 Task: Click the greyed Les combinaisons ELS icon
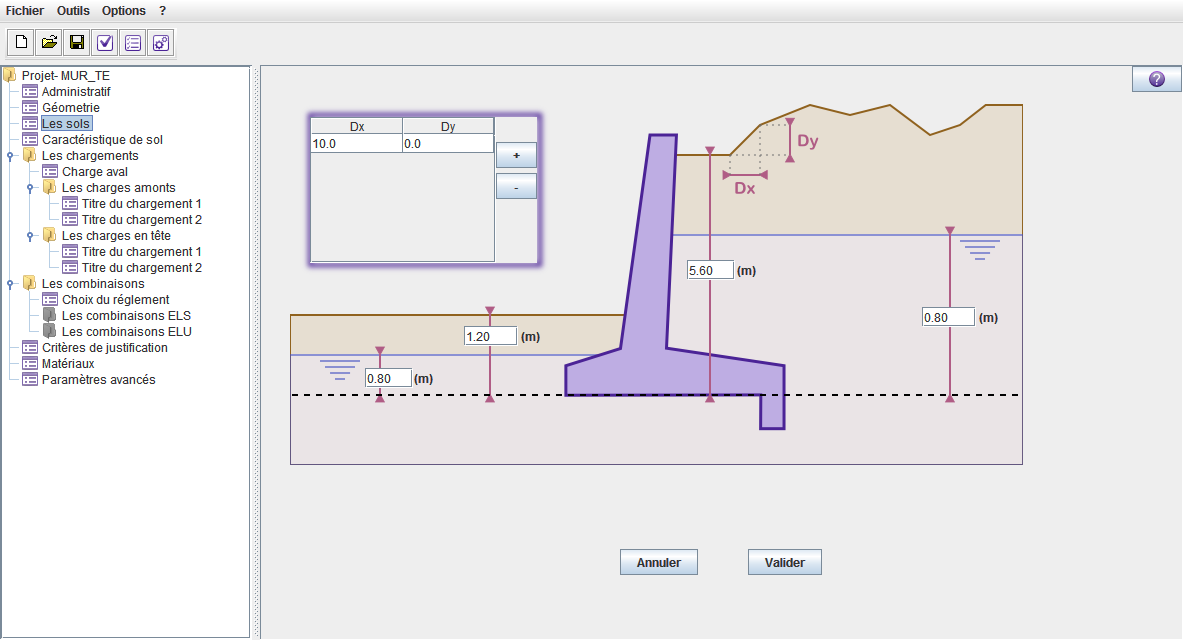[50, 315]
